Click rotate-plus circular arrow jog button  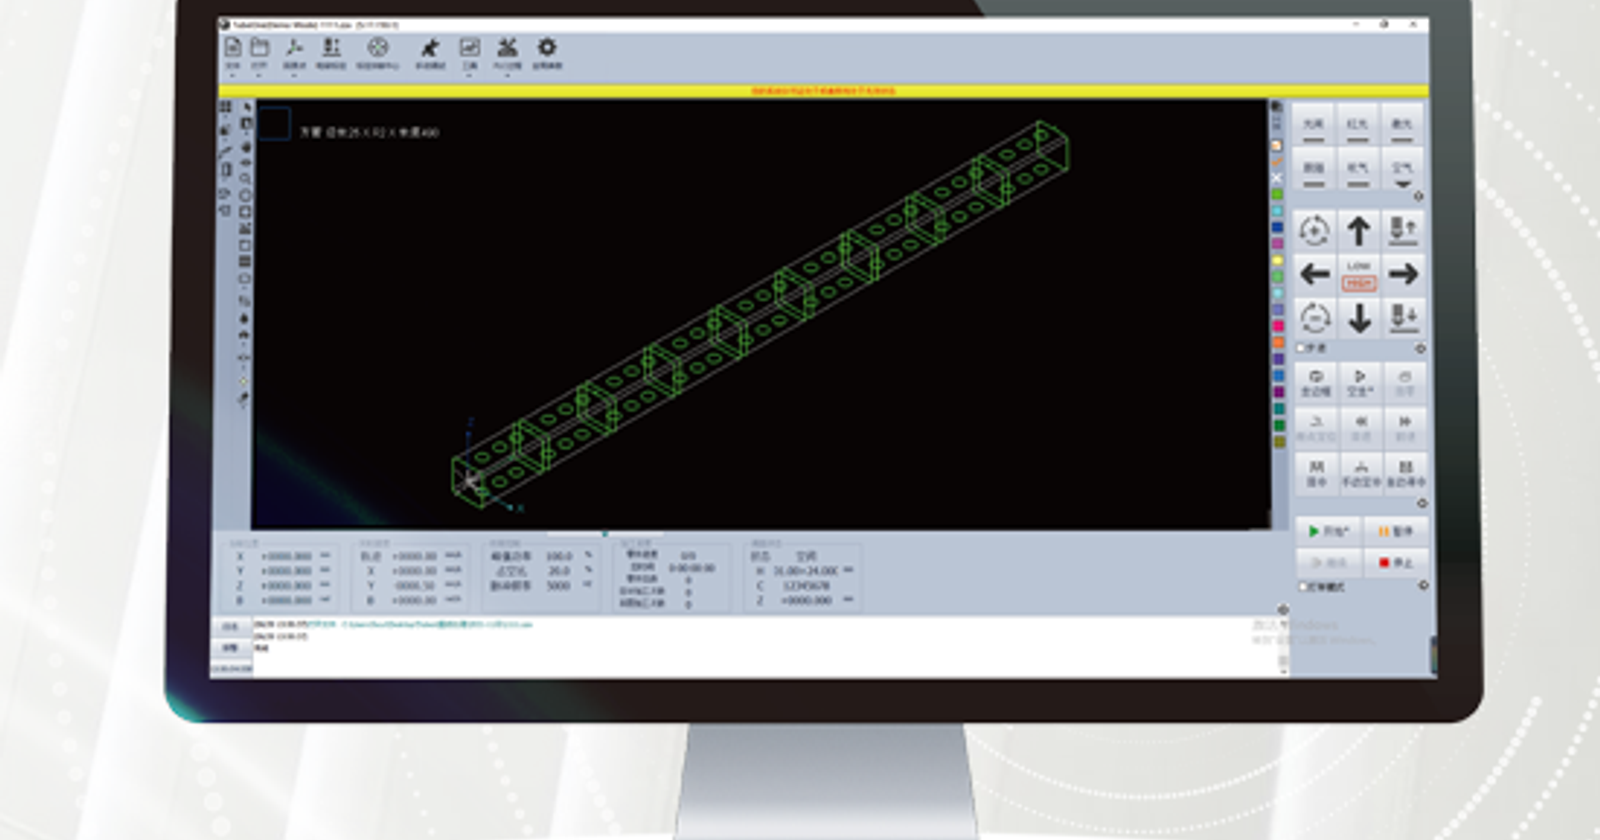[1314, 231]
